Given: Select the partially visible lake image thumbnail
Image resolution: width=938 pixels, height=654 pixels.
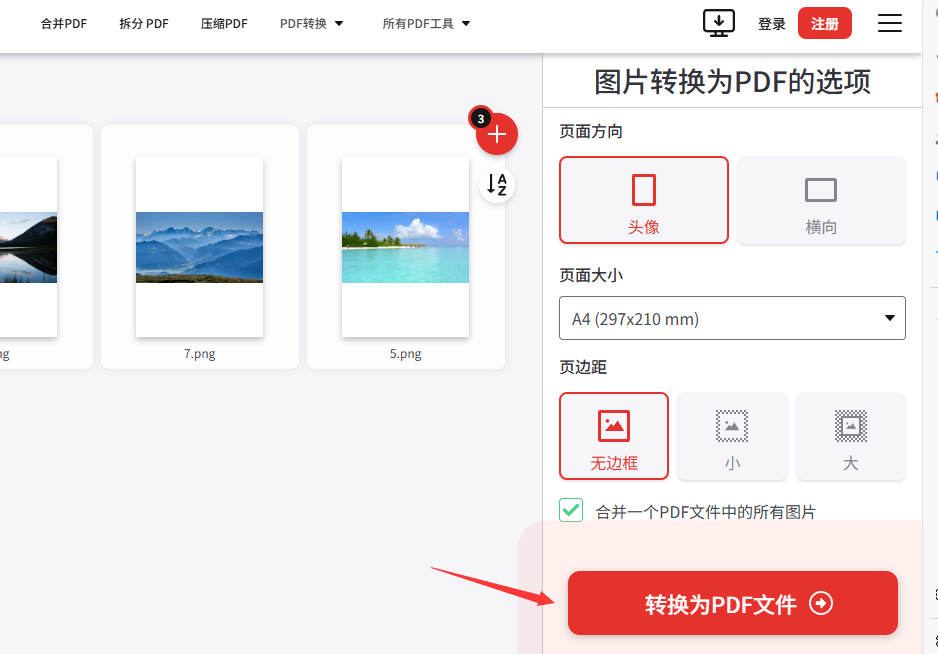Looking at the screenshot, I should pos(28,247).
